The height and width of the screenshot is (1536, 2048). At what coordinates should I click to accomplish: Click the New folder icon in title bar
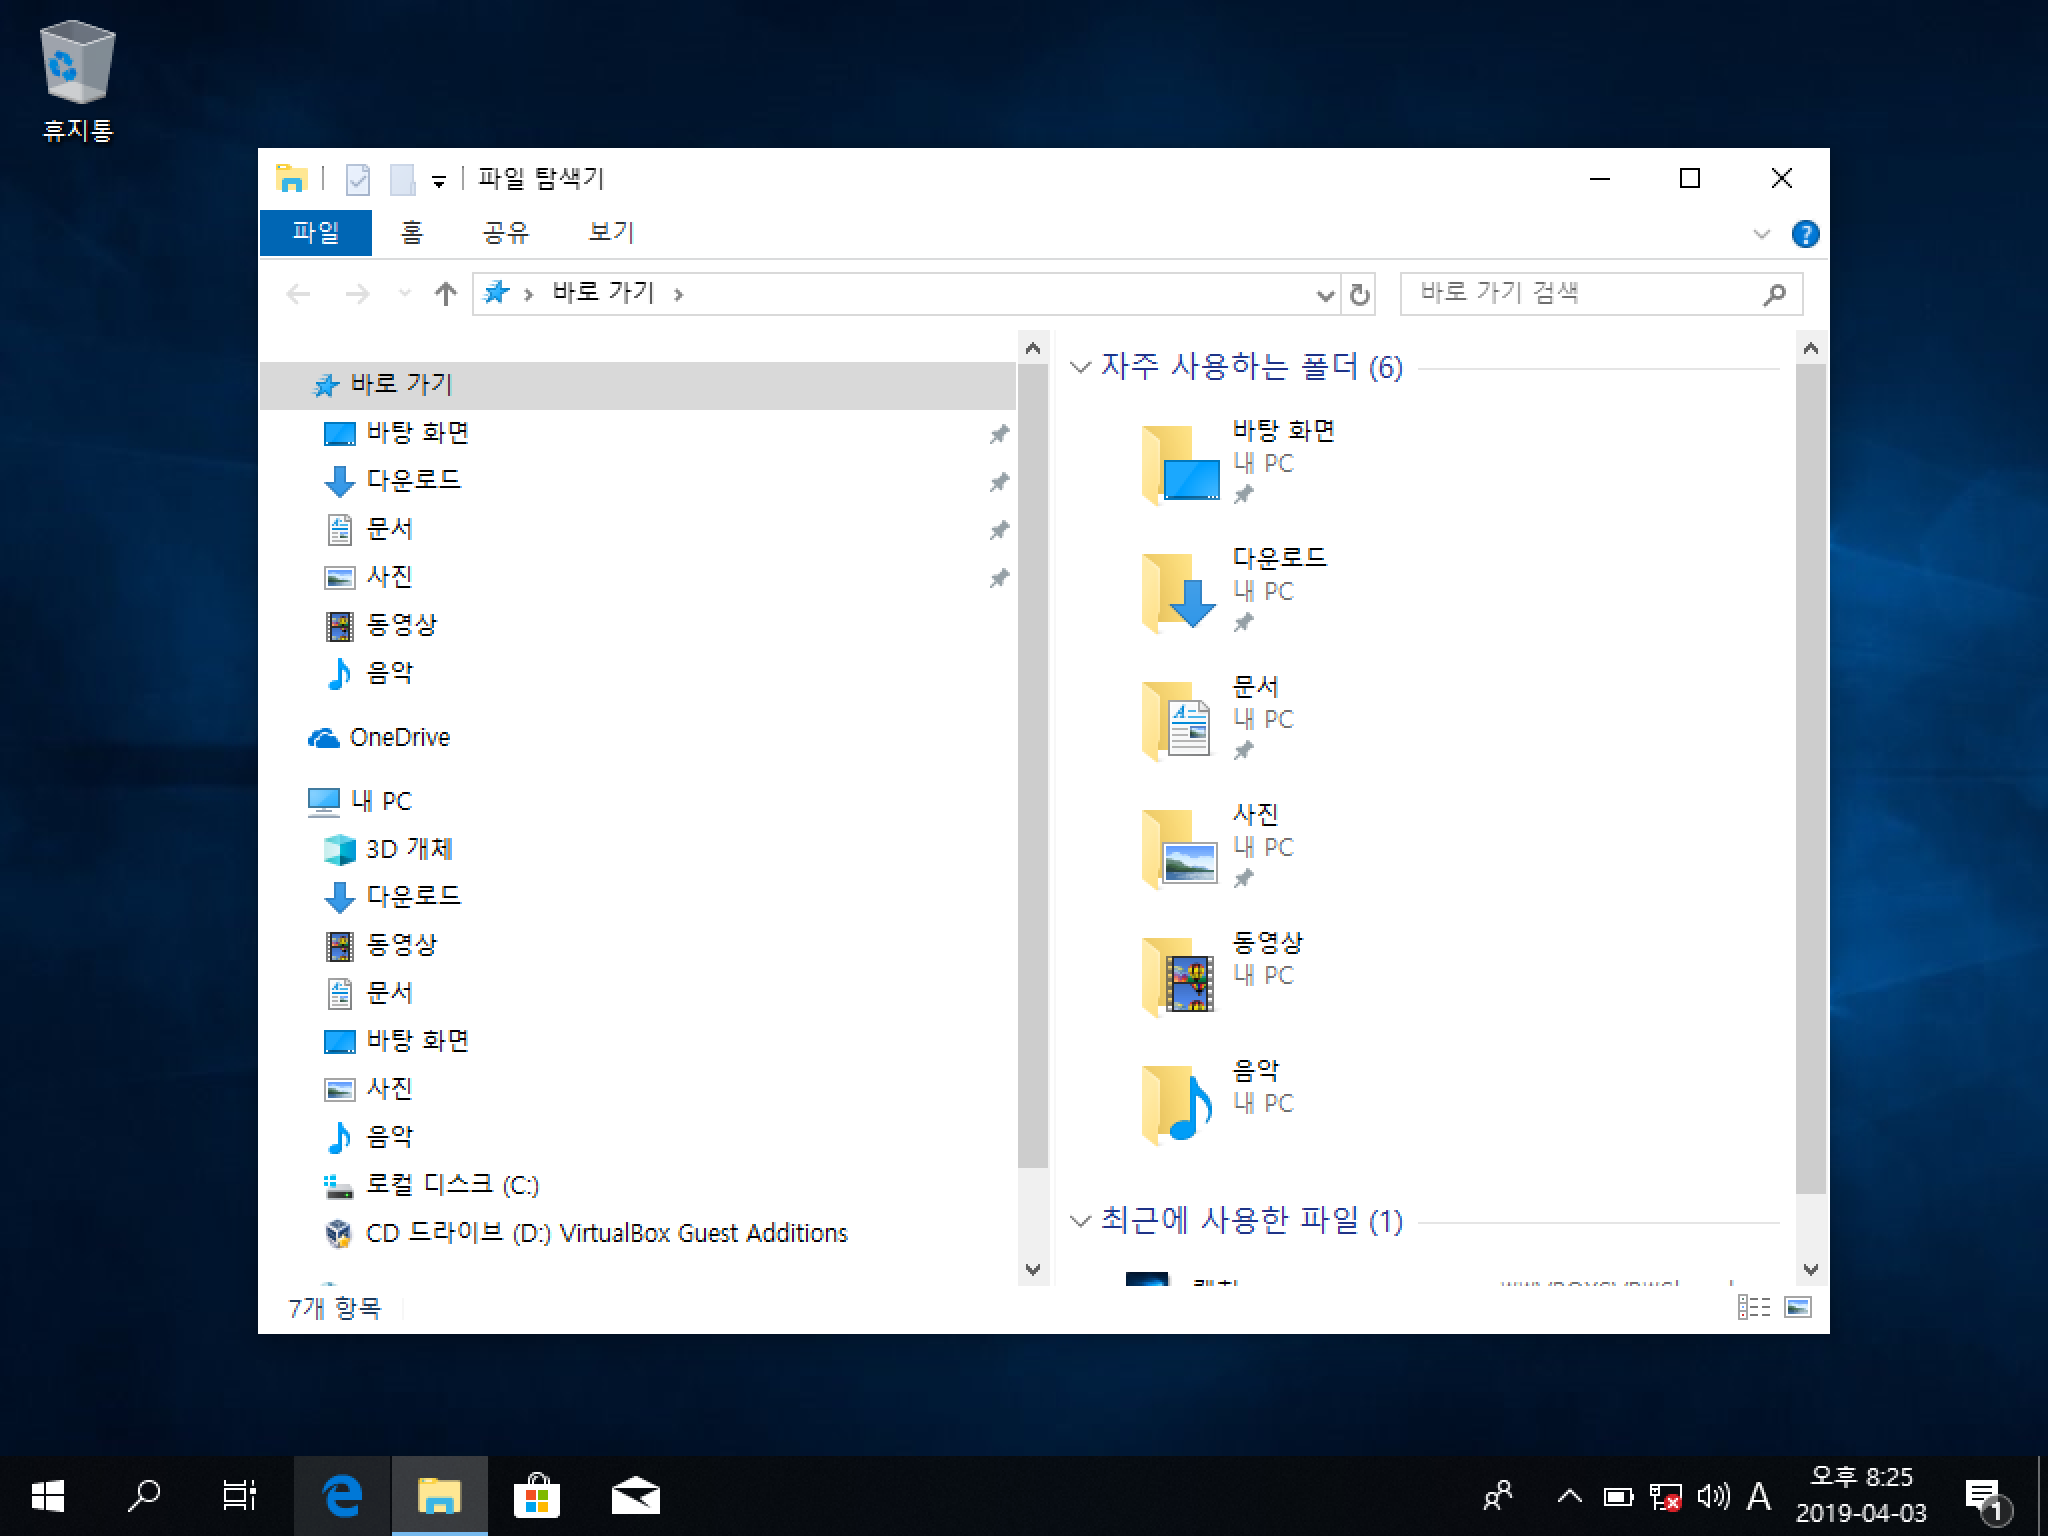[402, 180]
